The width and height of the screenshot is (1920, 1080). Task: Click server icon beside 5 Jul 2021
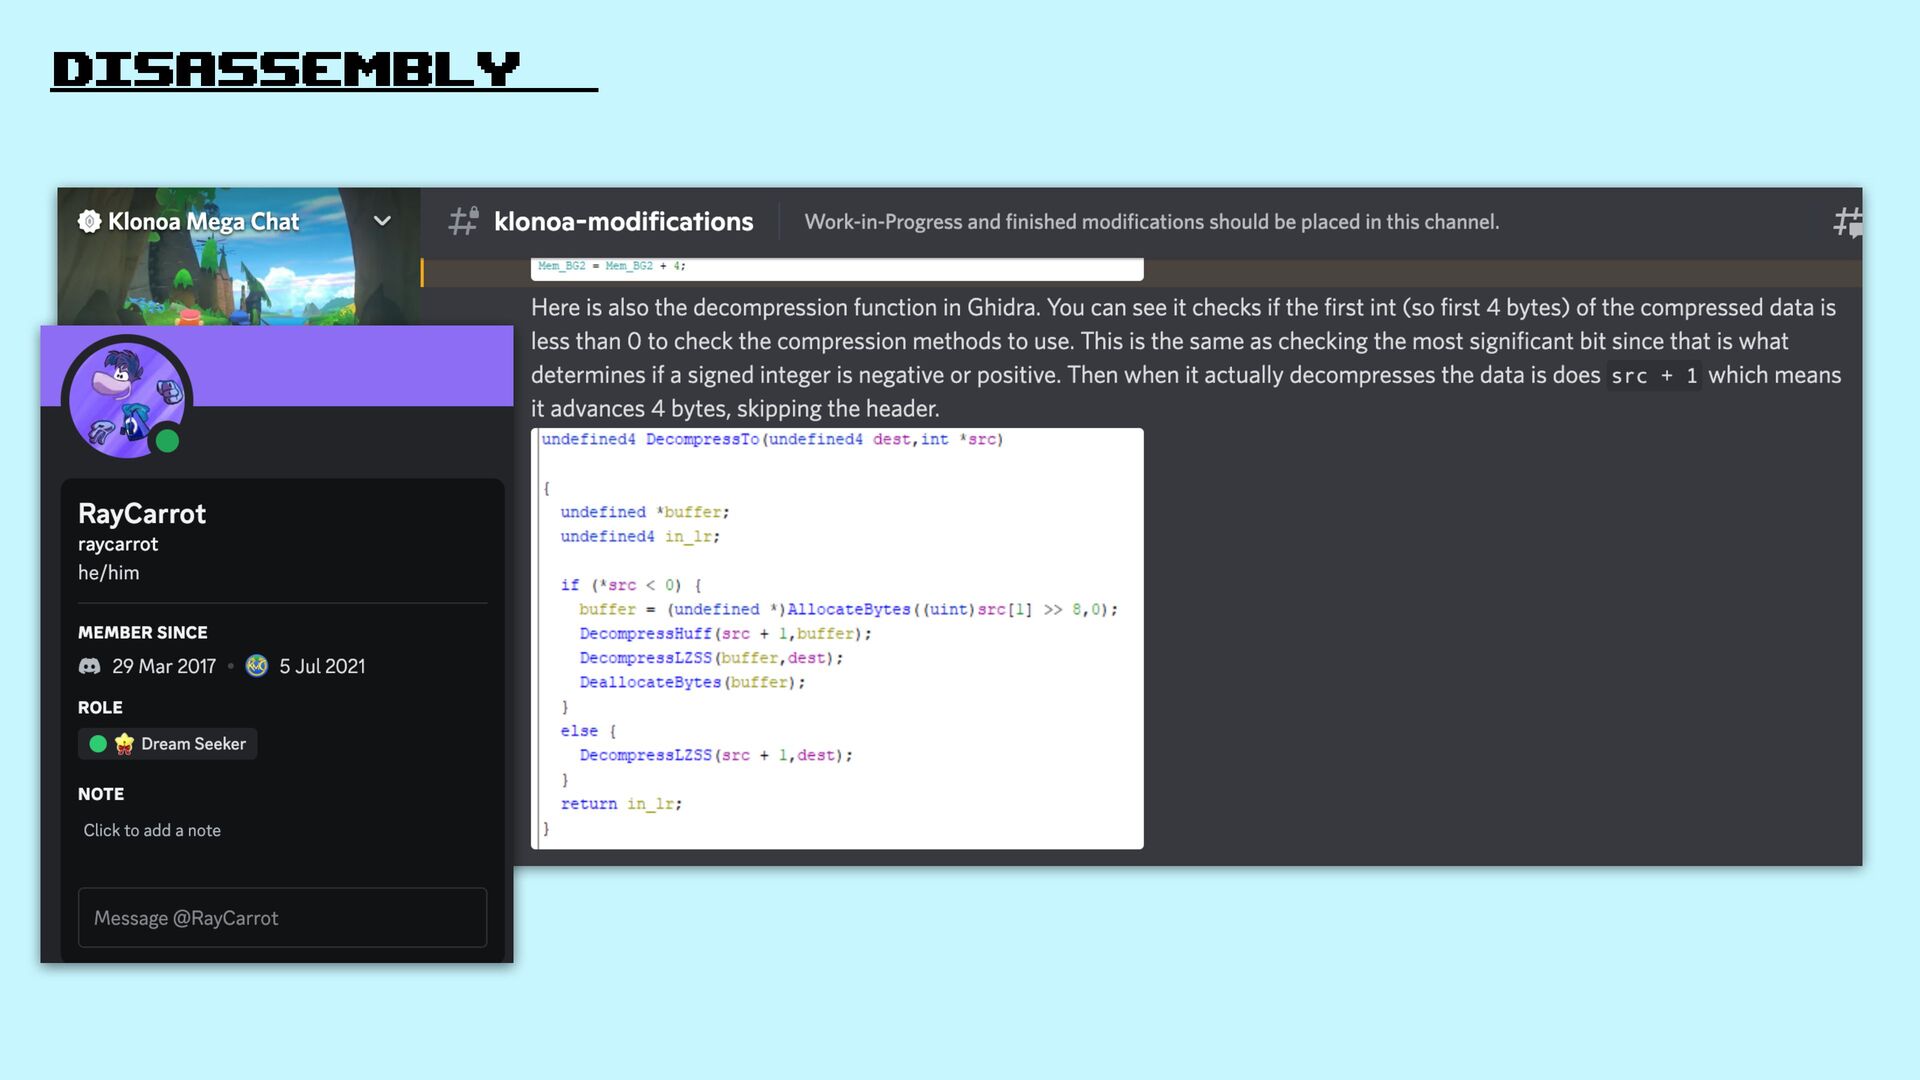(257, 666)
